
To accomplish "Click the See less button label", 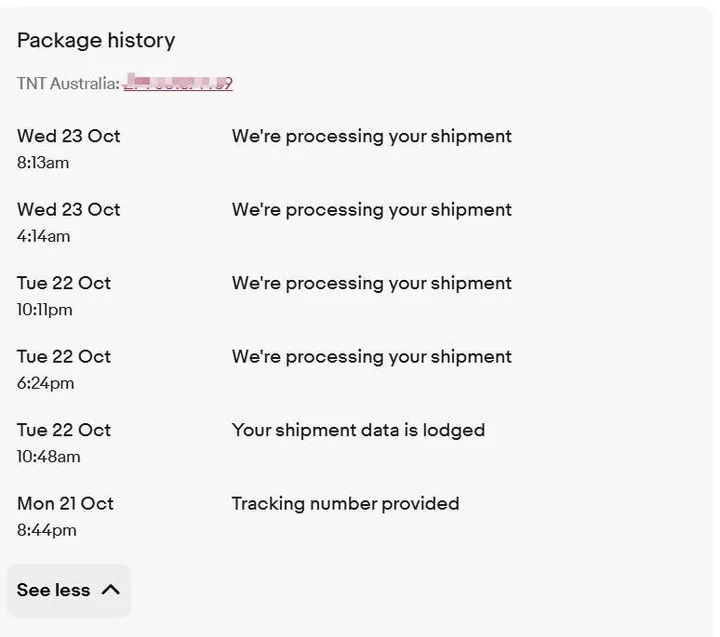I will [x=53, y=590].
